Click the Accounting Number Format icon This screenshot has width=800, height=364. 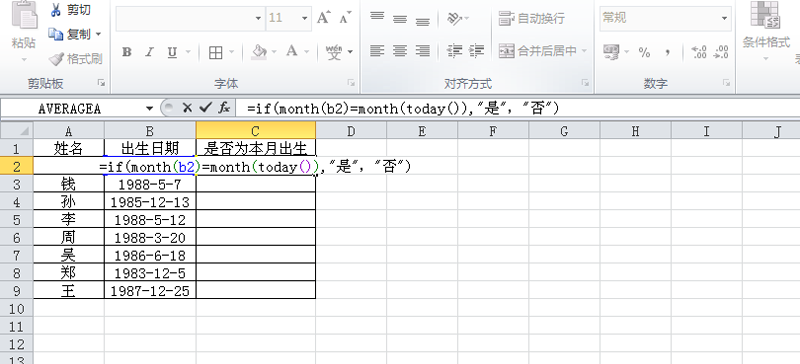(611, 51)
